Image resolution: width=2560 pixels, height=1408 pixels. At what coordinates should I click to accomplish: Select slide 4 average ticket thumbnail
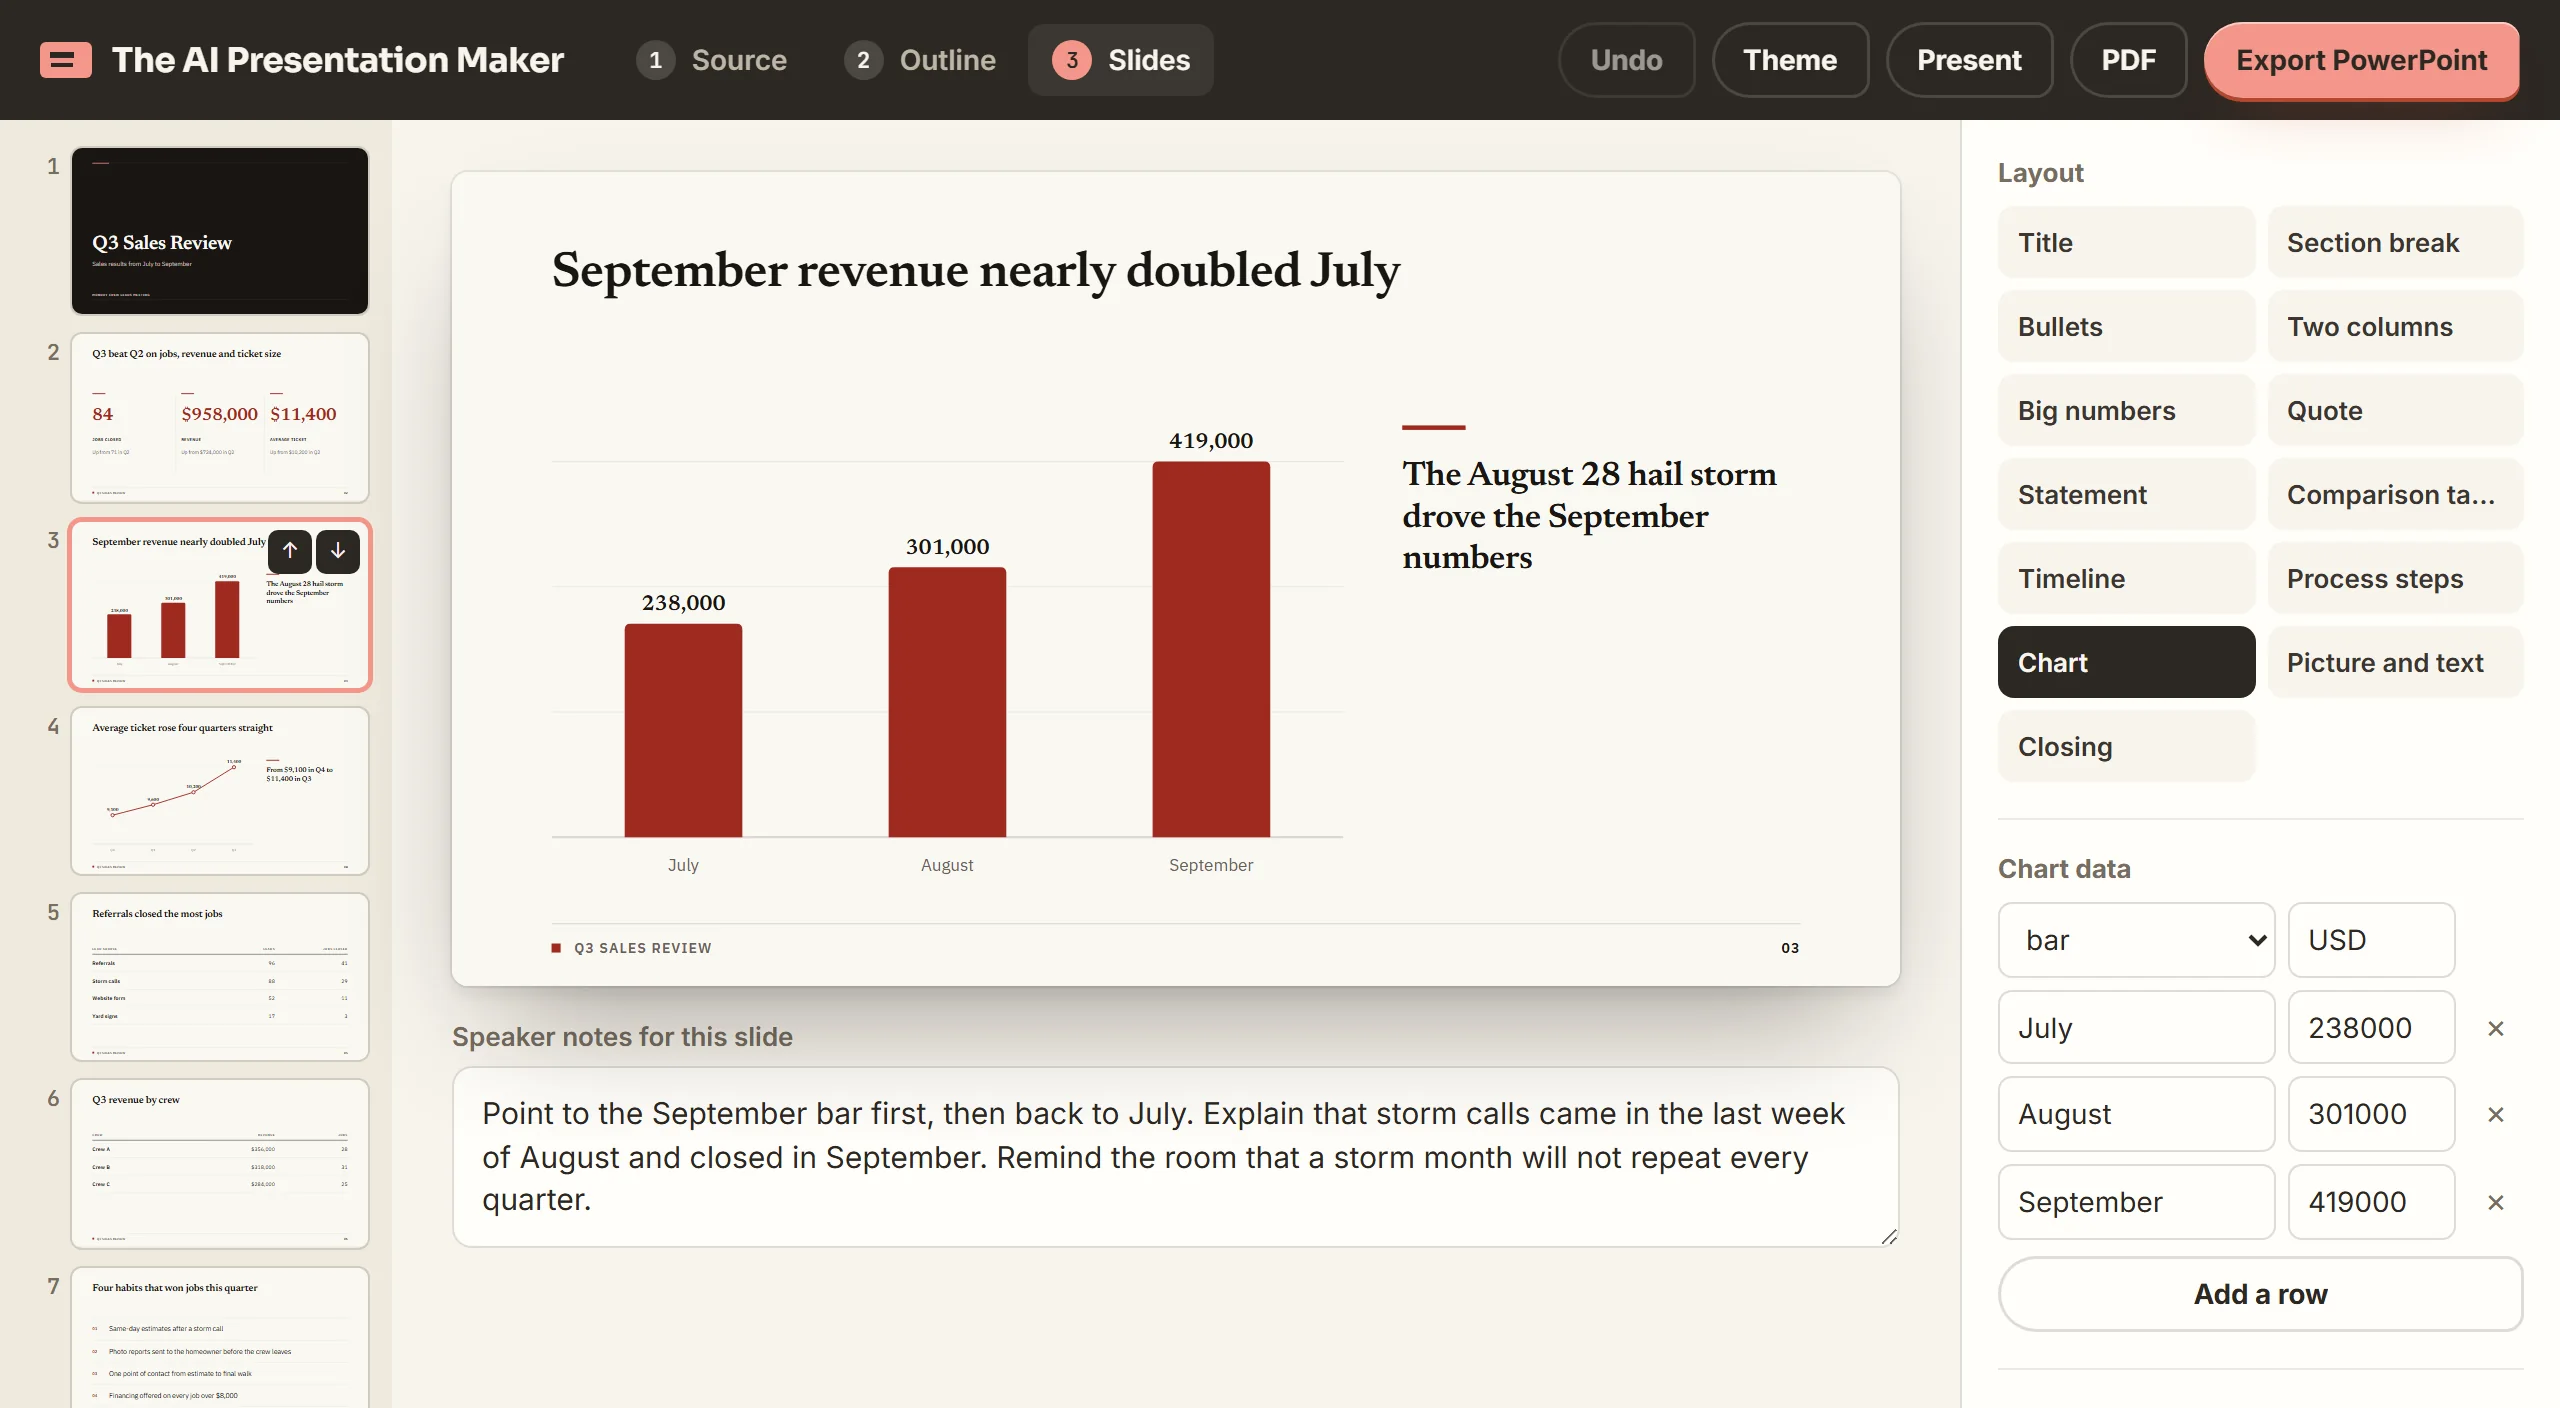click(220, 791)
